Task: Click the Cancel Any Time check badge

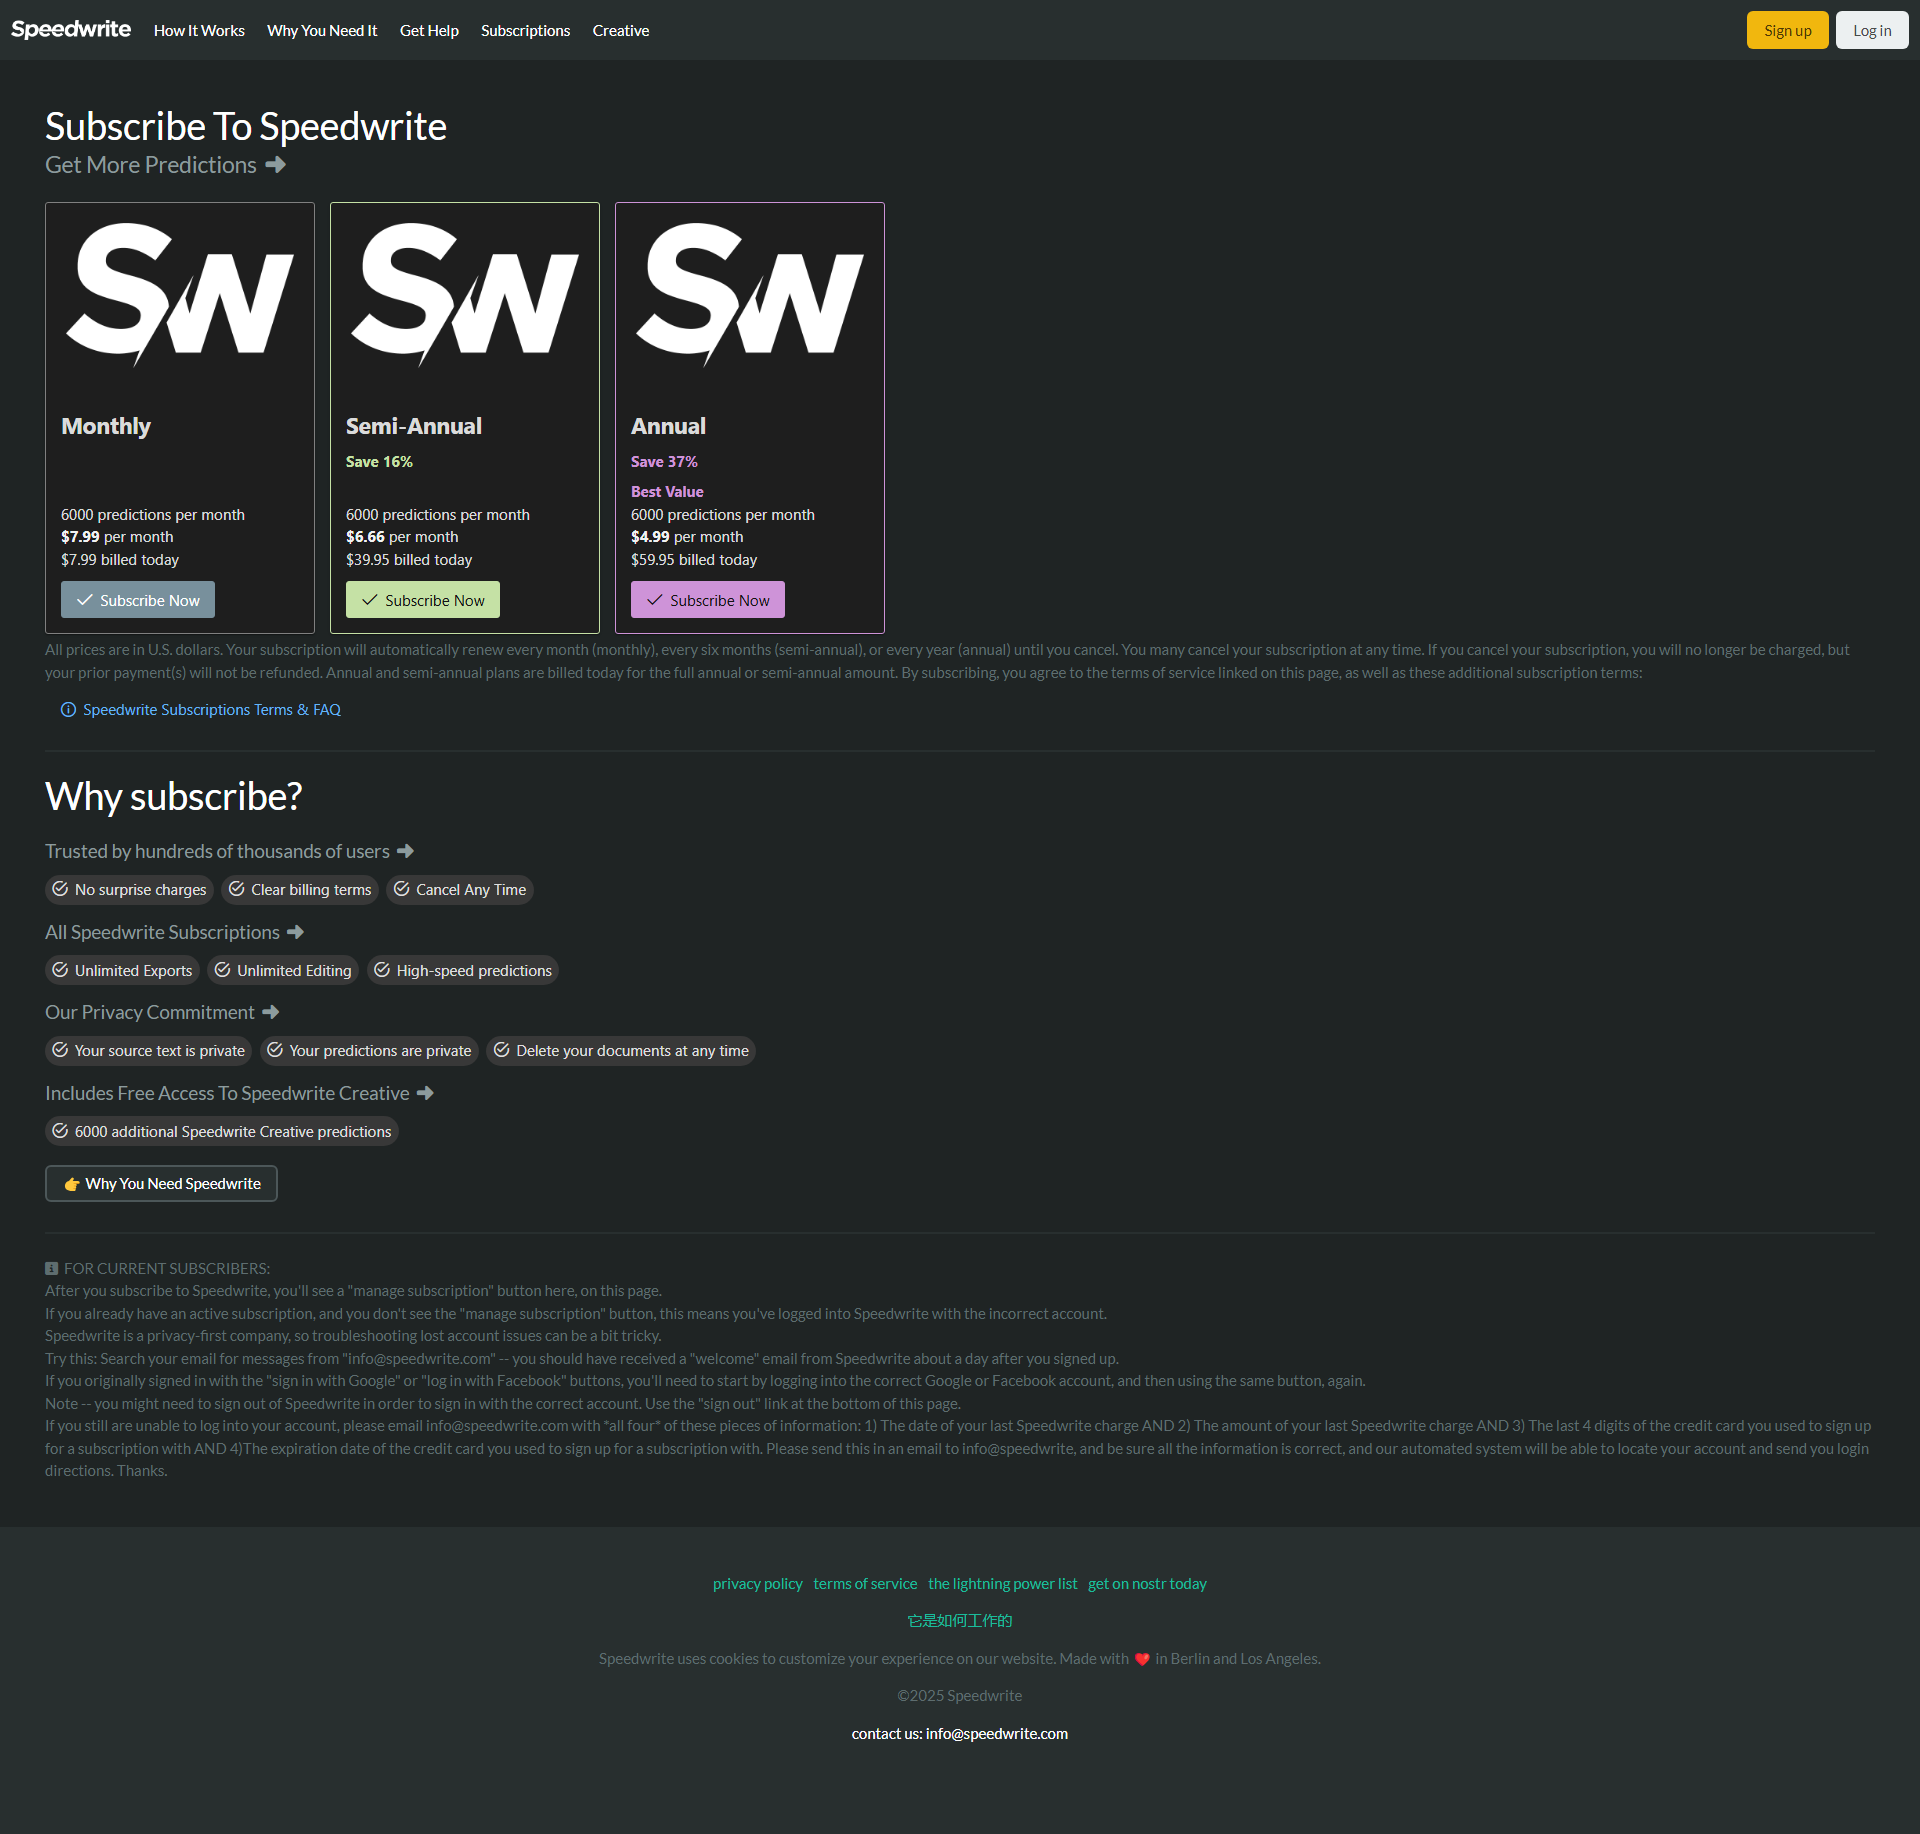Action: pos(460,890)
